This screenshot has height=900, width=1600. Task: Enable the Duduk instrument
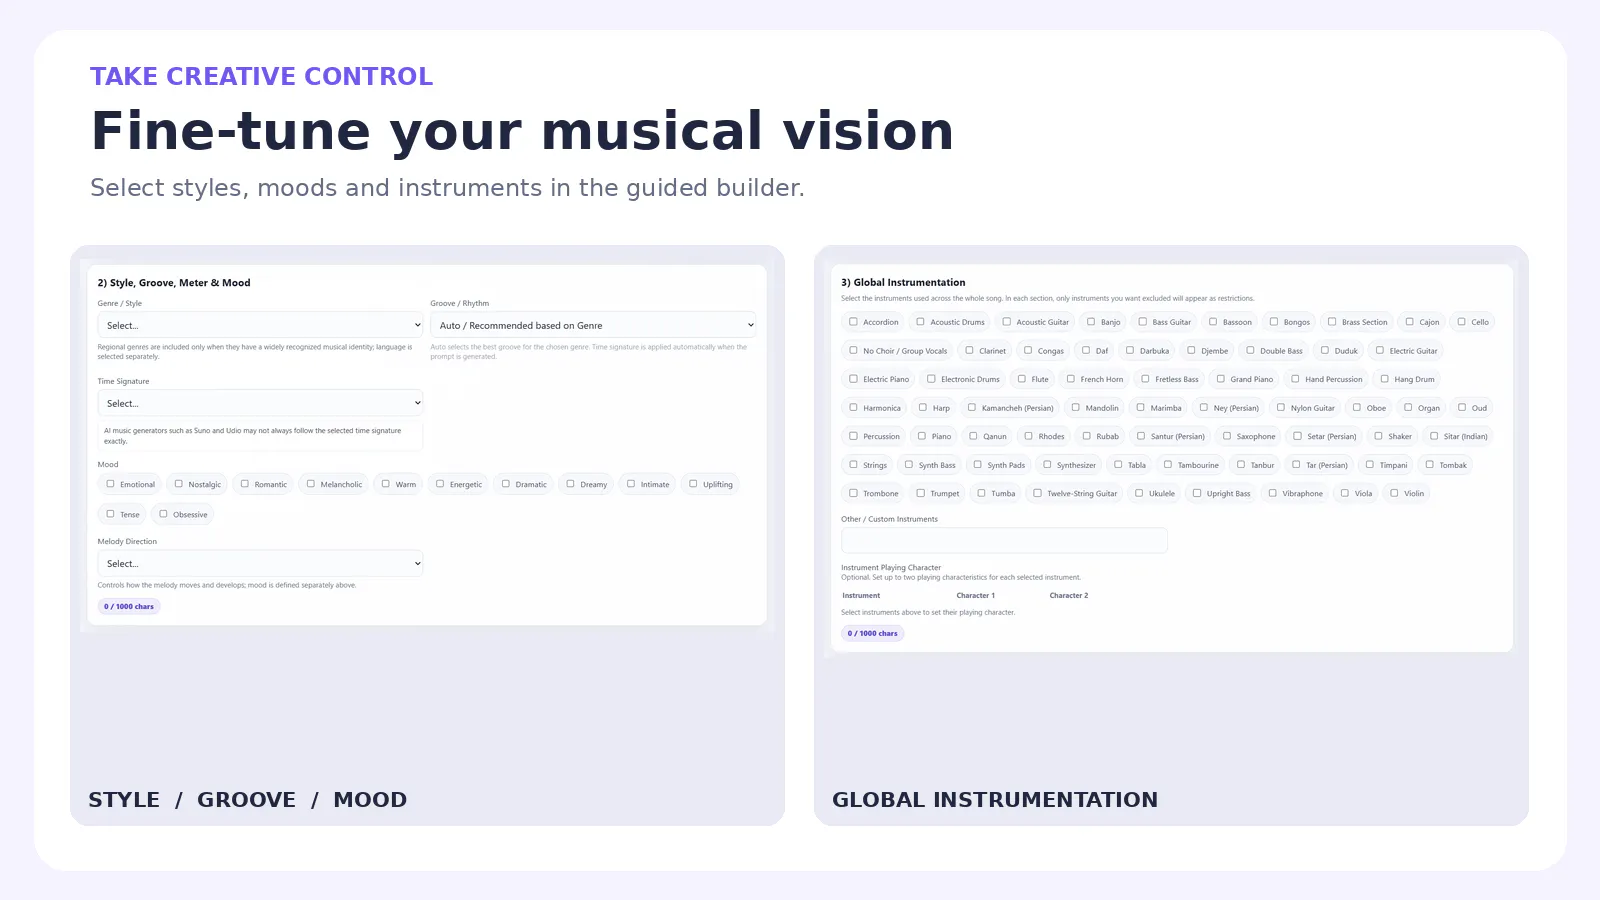pyautogui.click(x=1325, y=350)
